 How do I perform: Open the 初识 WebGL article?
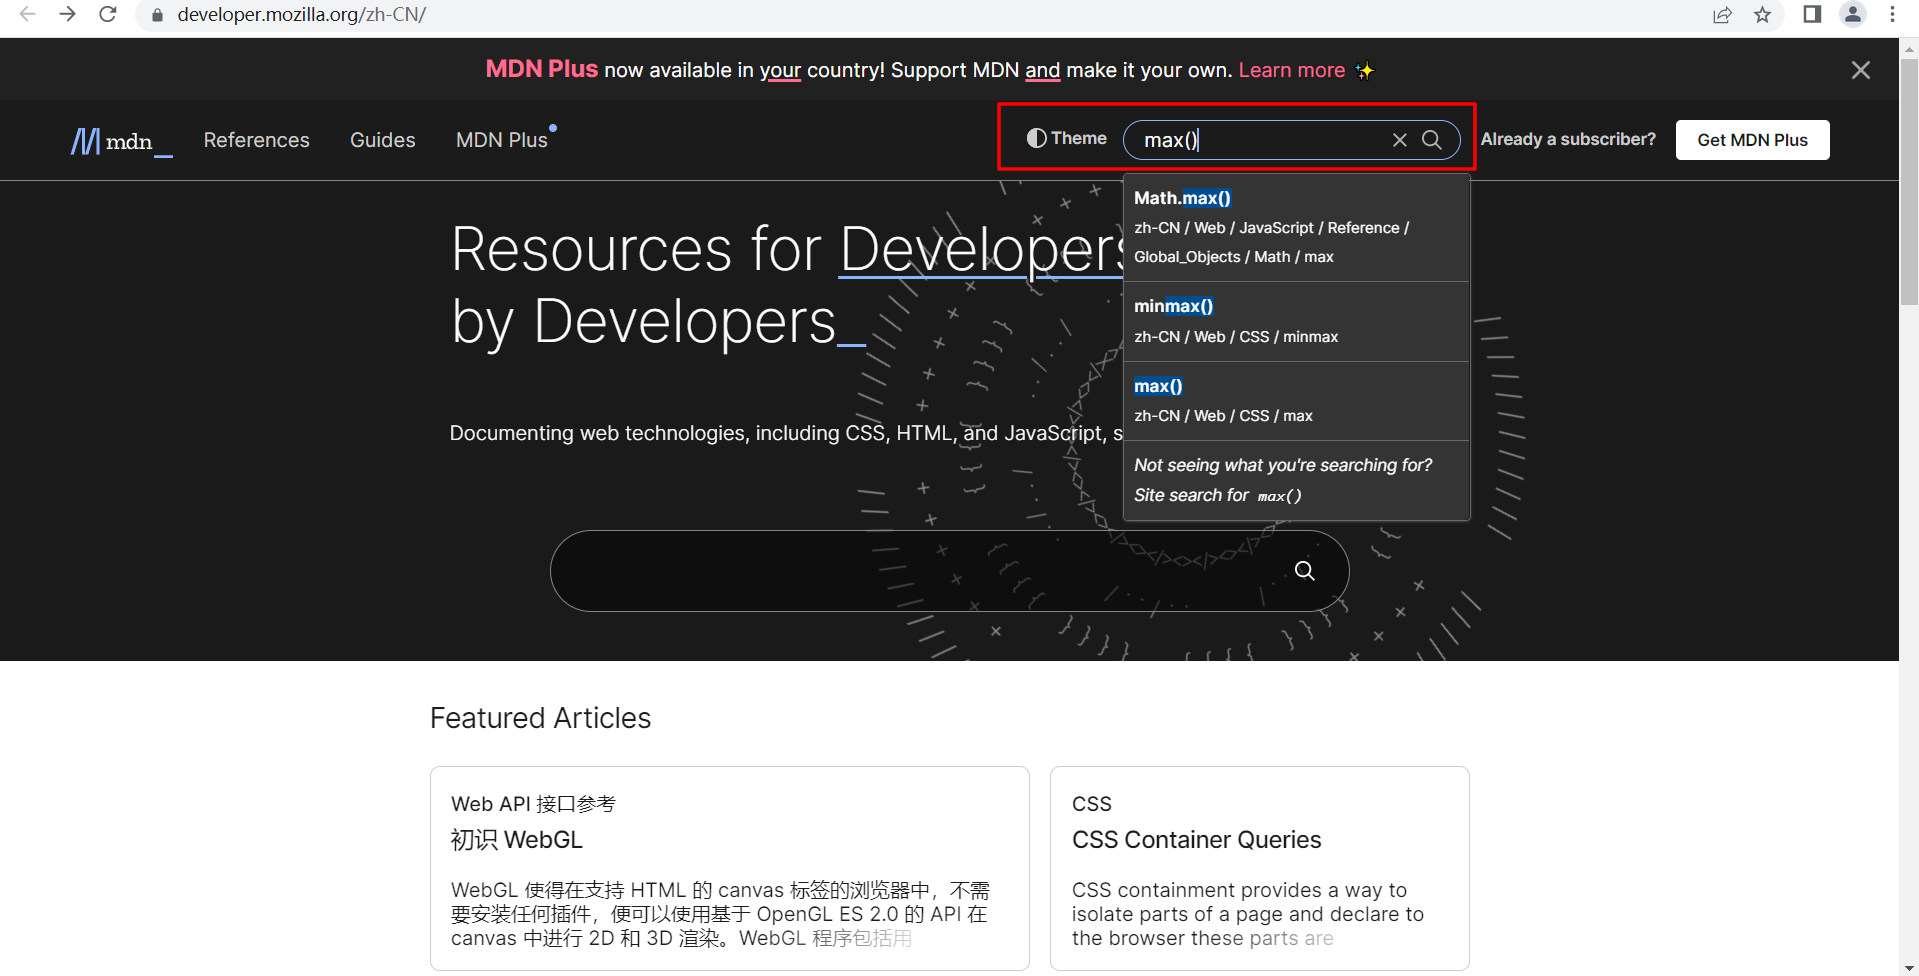coord(517,840)
